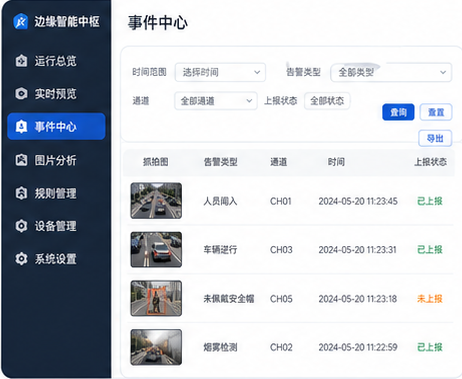Click 已上报 status in 人员闯入 row
Viewport: 462px width, 379px height.
[430, 201]
